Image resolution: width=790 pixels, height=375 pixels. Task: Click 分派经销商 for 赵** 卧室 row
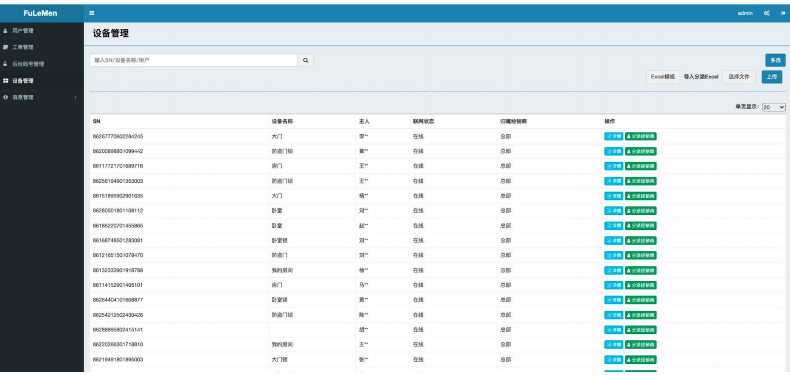coord(640,225)
